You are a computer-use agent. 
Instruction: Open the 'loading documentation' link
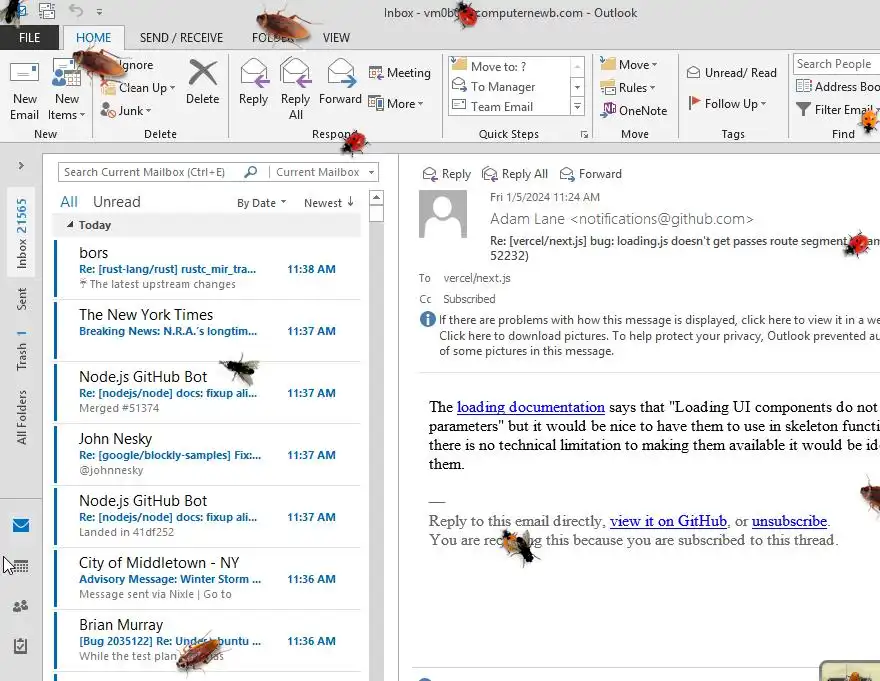coord(530,407)
